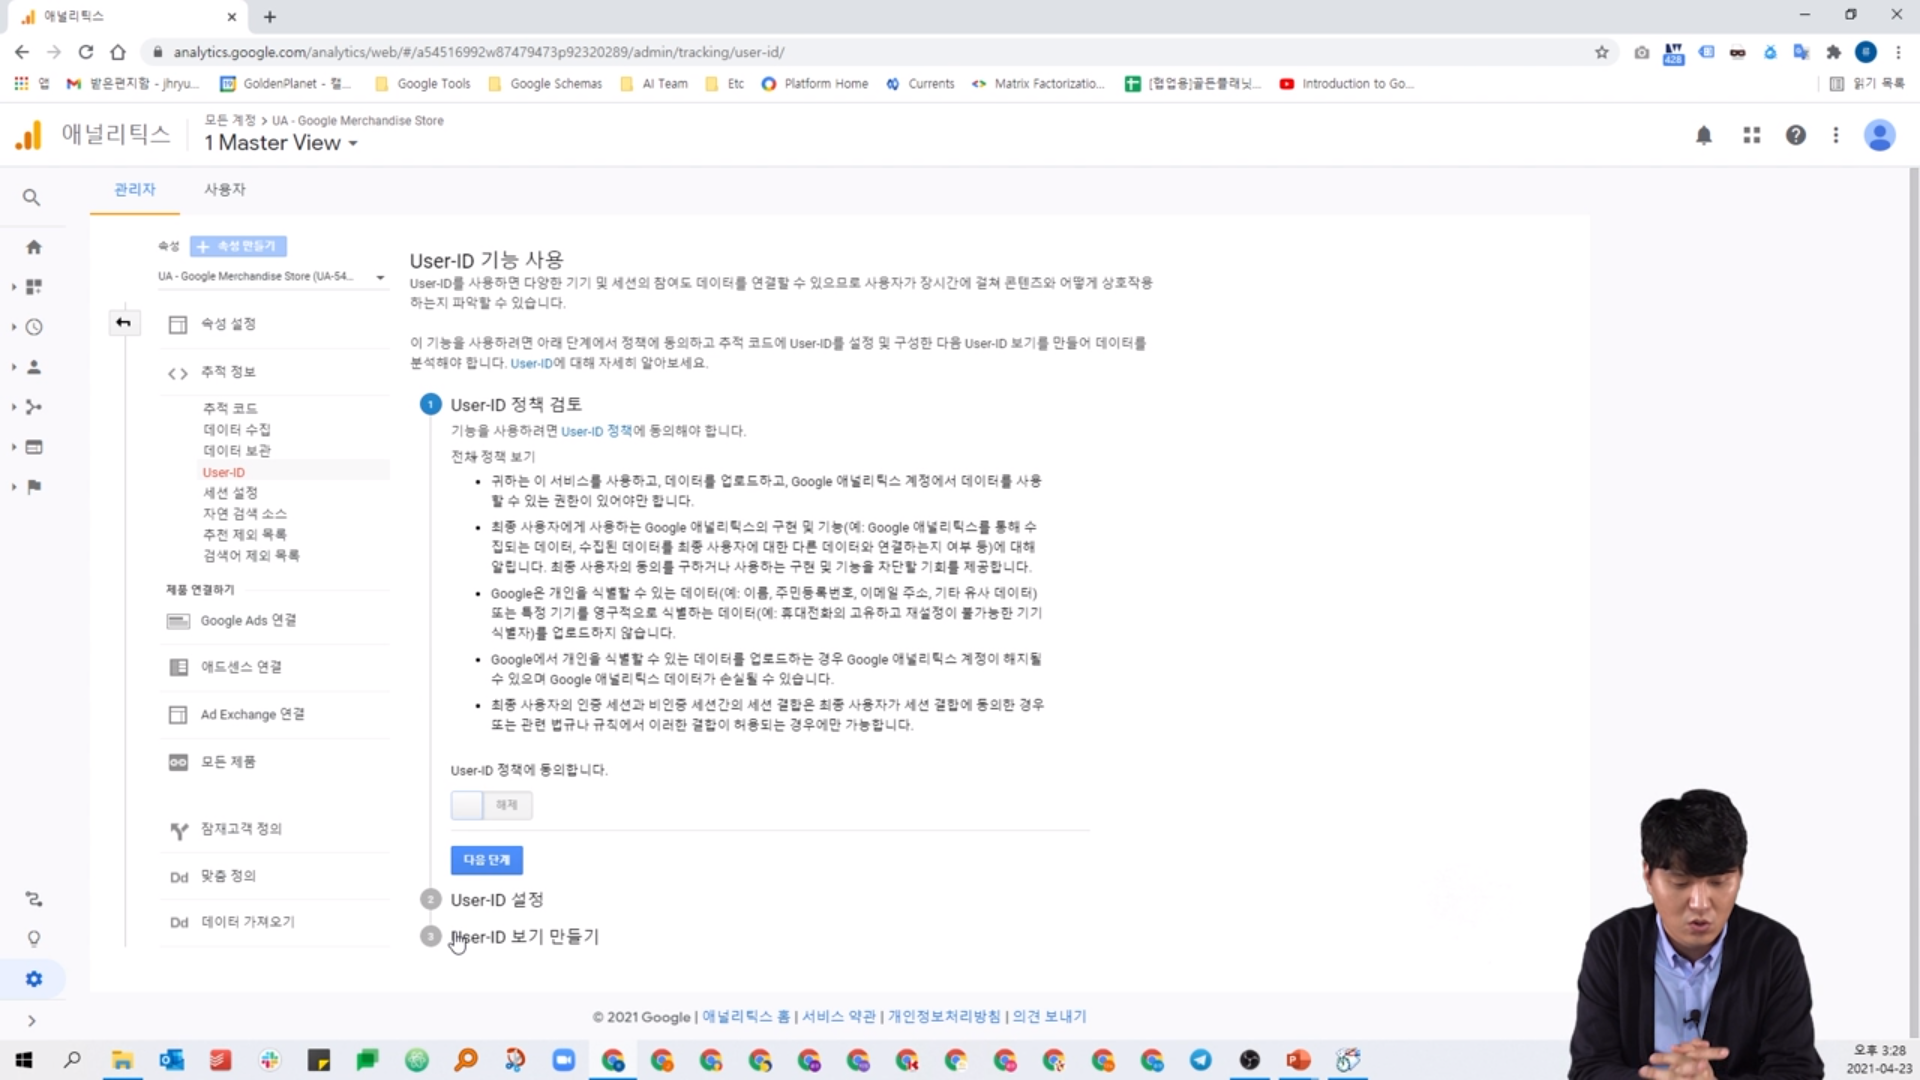The height and width of the screenshot is (1080, 1920).
Task: Open 개인정보처리방침 footer link
Action: 944,1016
